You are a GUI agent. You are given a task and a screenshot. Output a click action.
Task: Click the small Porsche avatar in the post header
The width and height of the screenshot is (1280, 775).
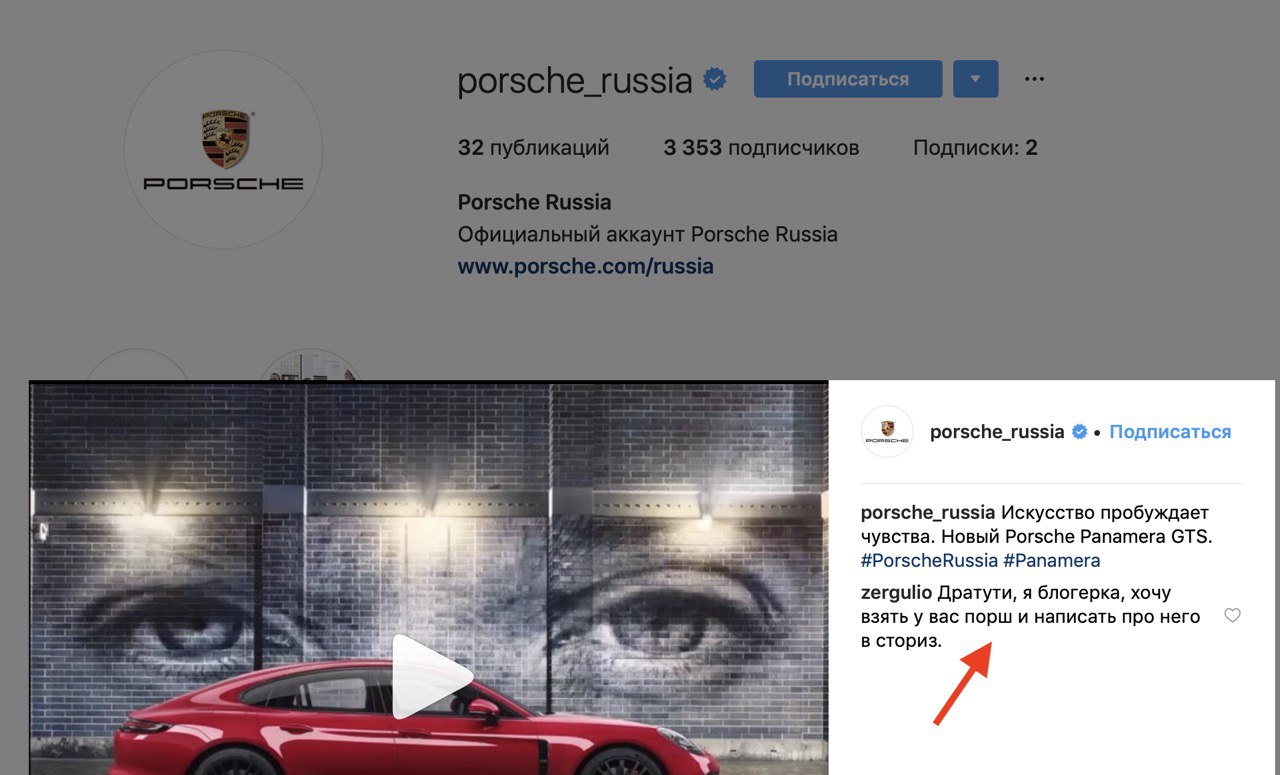[x=887, y=432]
